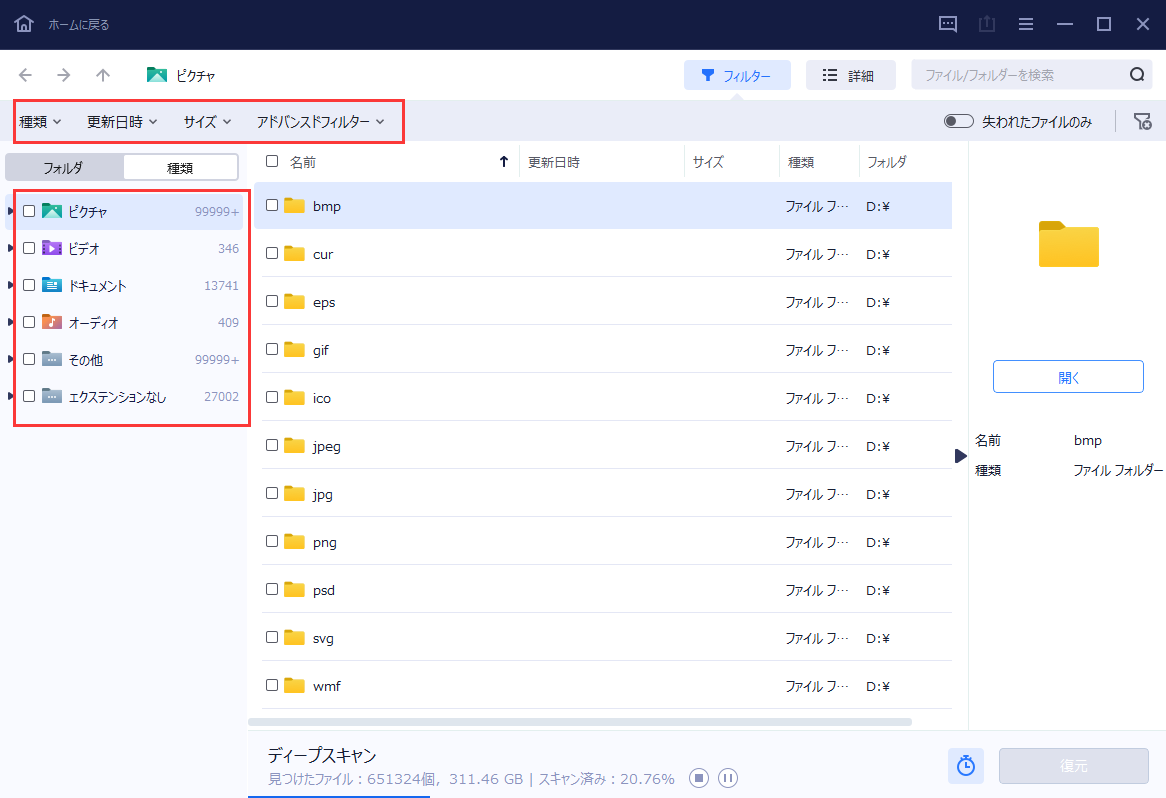The height and width of the screenshot is (798, 1166).
Task: Check the box next to bmp folder
Action: tap(272, 205)
